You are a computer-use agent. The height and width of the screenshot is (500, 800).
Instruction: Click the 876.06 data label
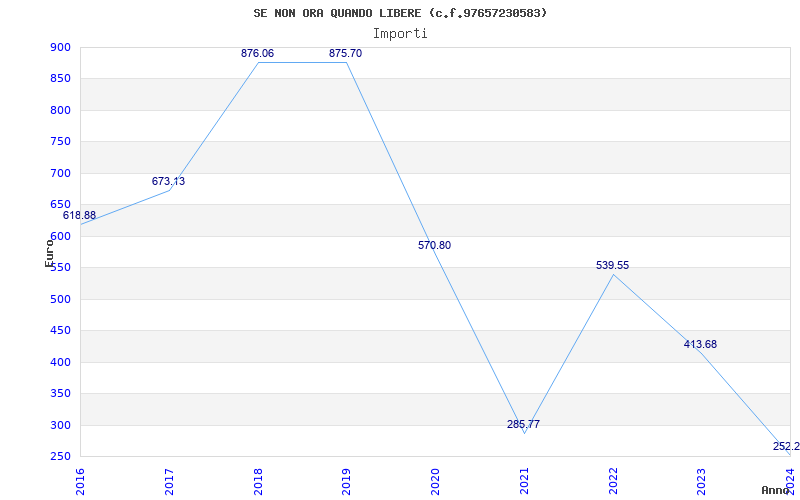[258, 53]
